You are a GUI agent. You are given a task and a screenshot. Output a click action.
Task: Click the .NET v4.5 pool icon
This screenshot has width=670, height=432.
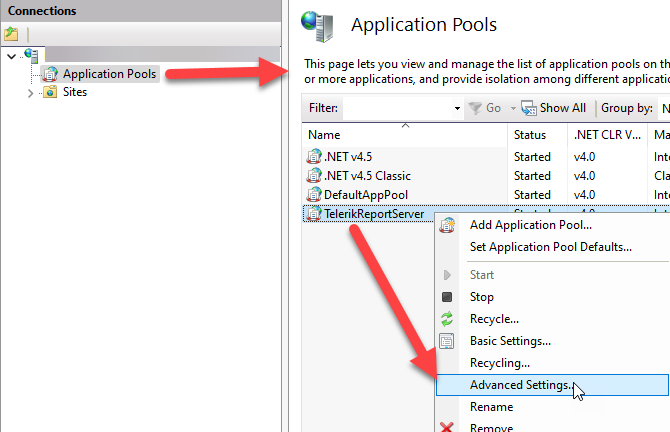[314, 156]
